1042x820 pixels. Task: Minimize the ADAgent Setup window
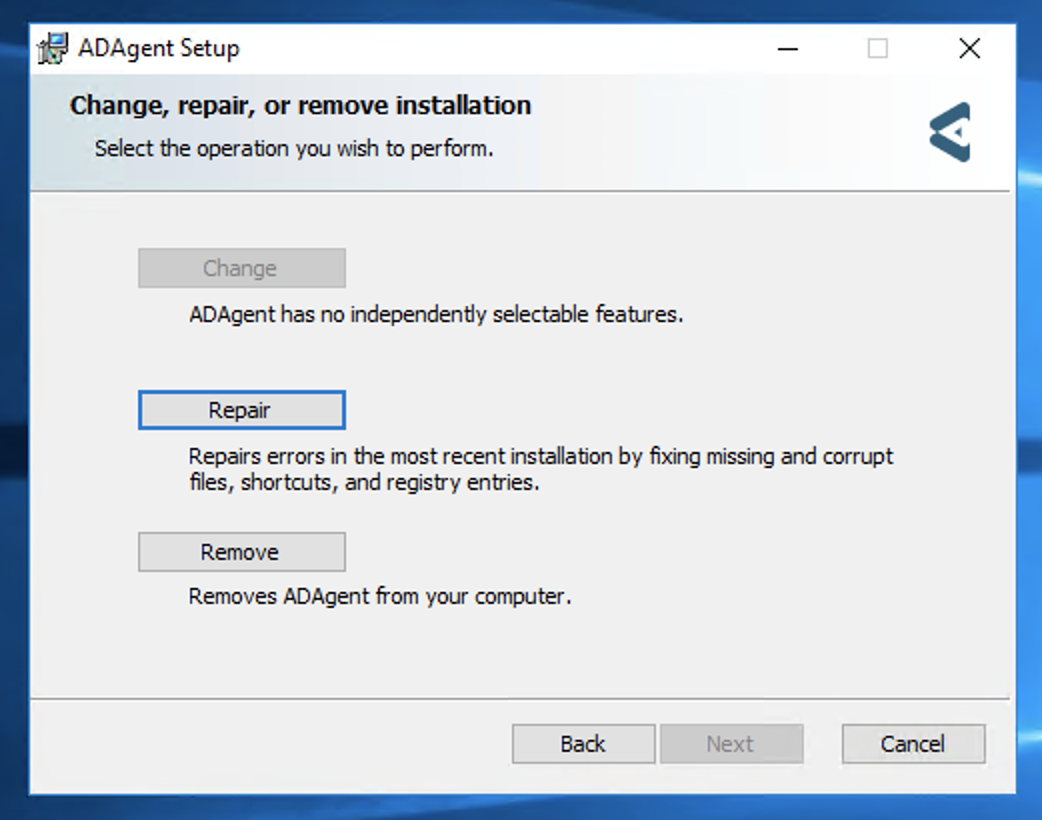tap(788, 49)
